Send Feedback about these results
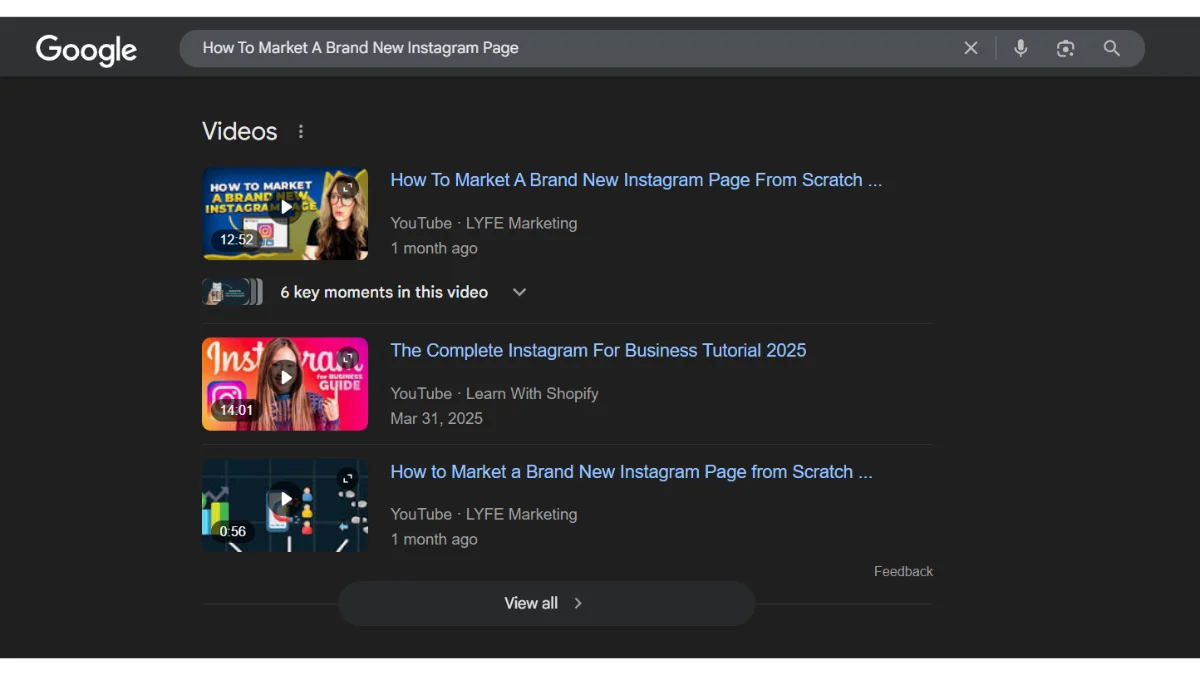 [x=903, y=571]
